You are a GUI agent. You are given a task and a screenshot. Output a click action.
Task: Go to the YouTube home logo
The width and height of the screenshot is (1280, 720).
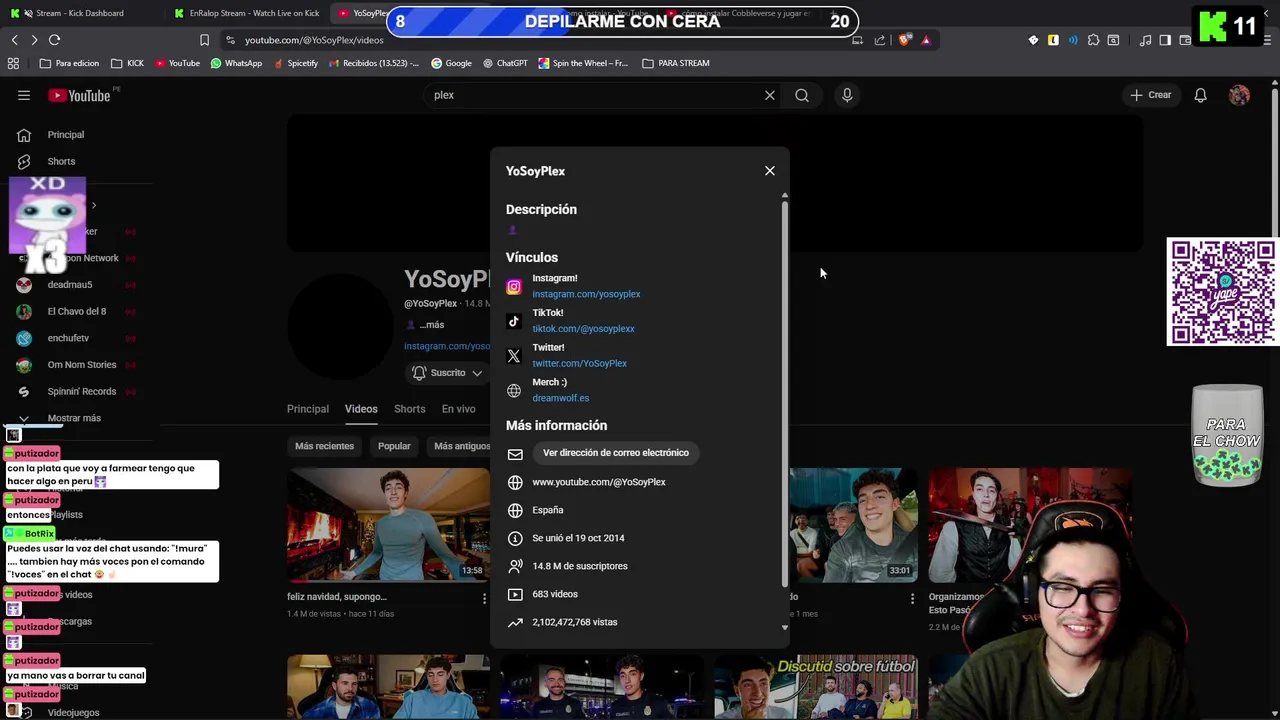81,95
